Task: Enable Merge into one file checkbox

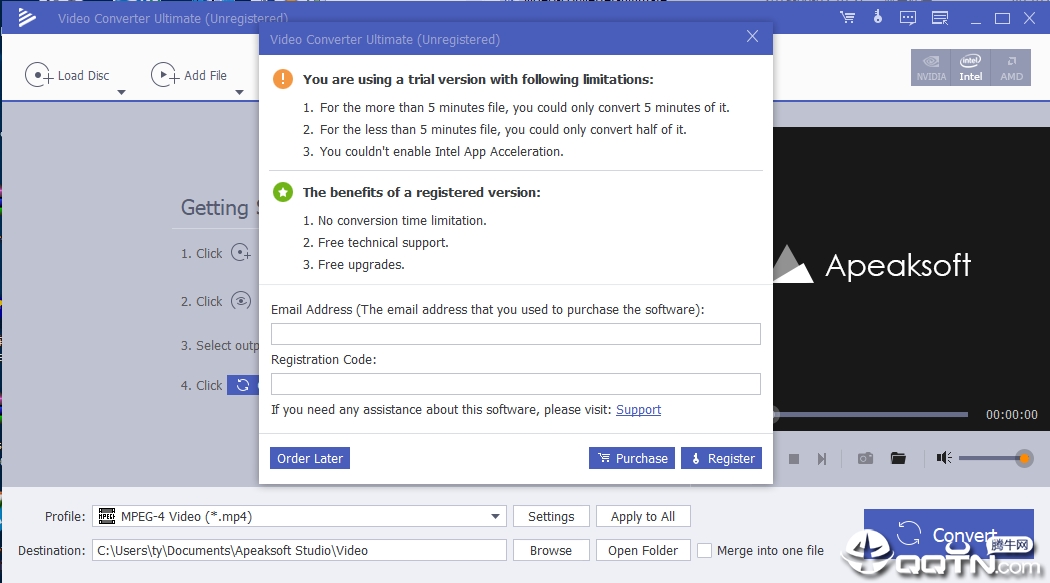Action: 704,550
